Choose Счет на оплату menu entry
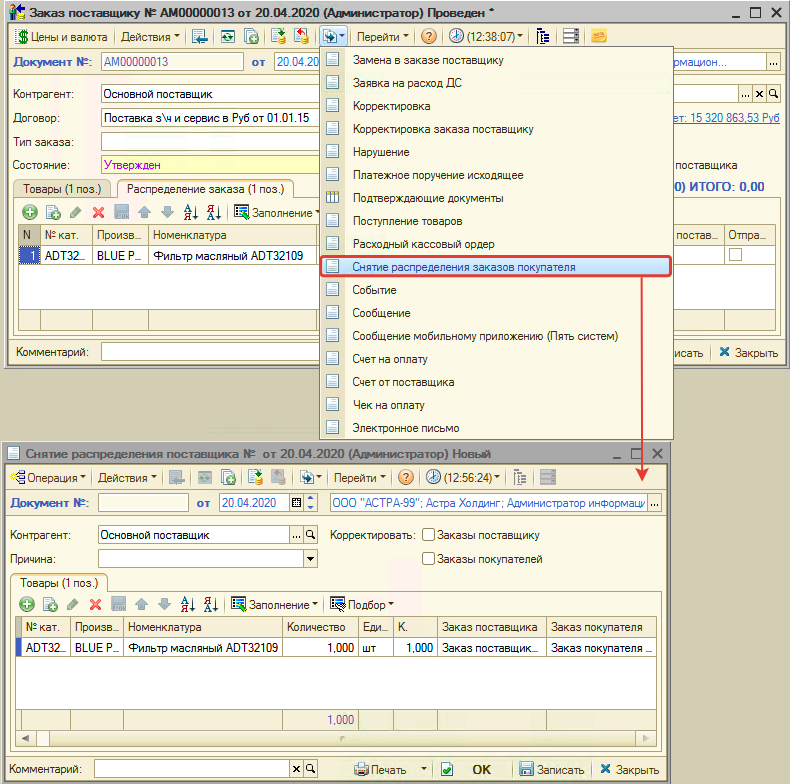 [x=390, y=359]
